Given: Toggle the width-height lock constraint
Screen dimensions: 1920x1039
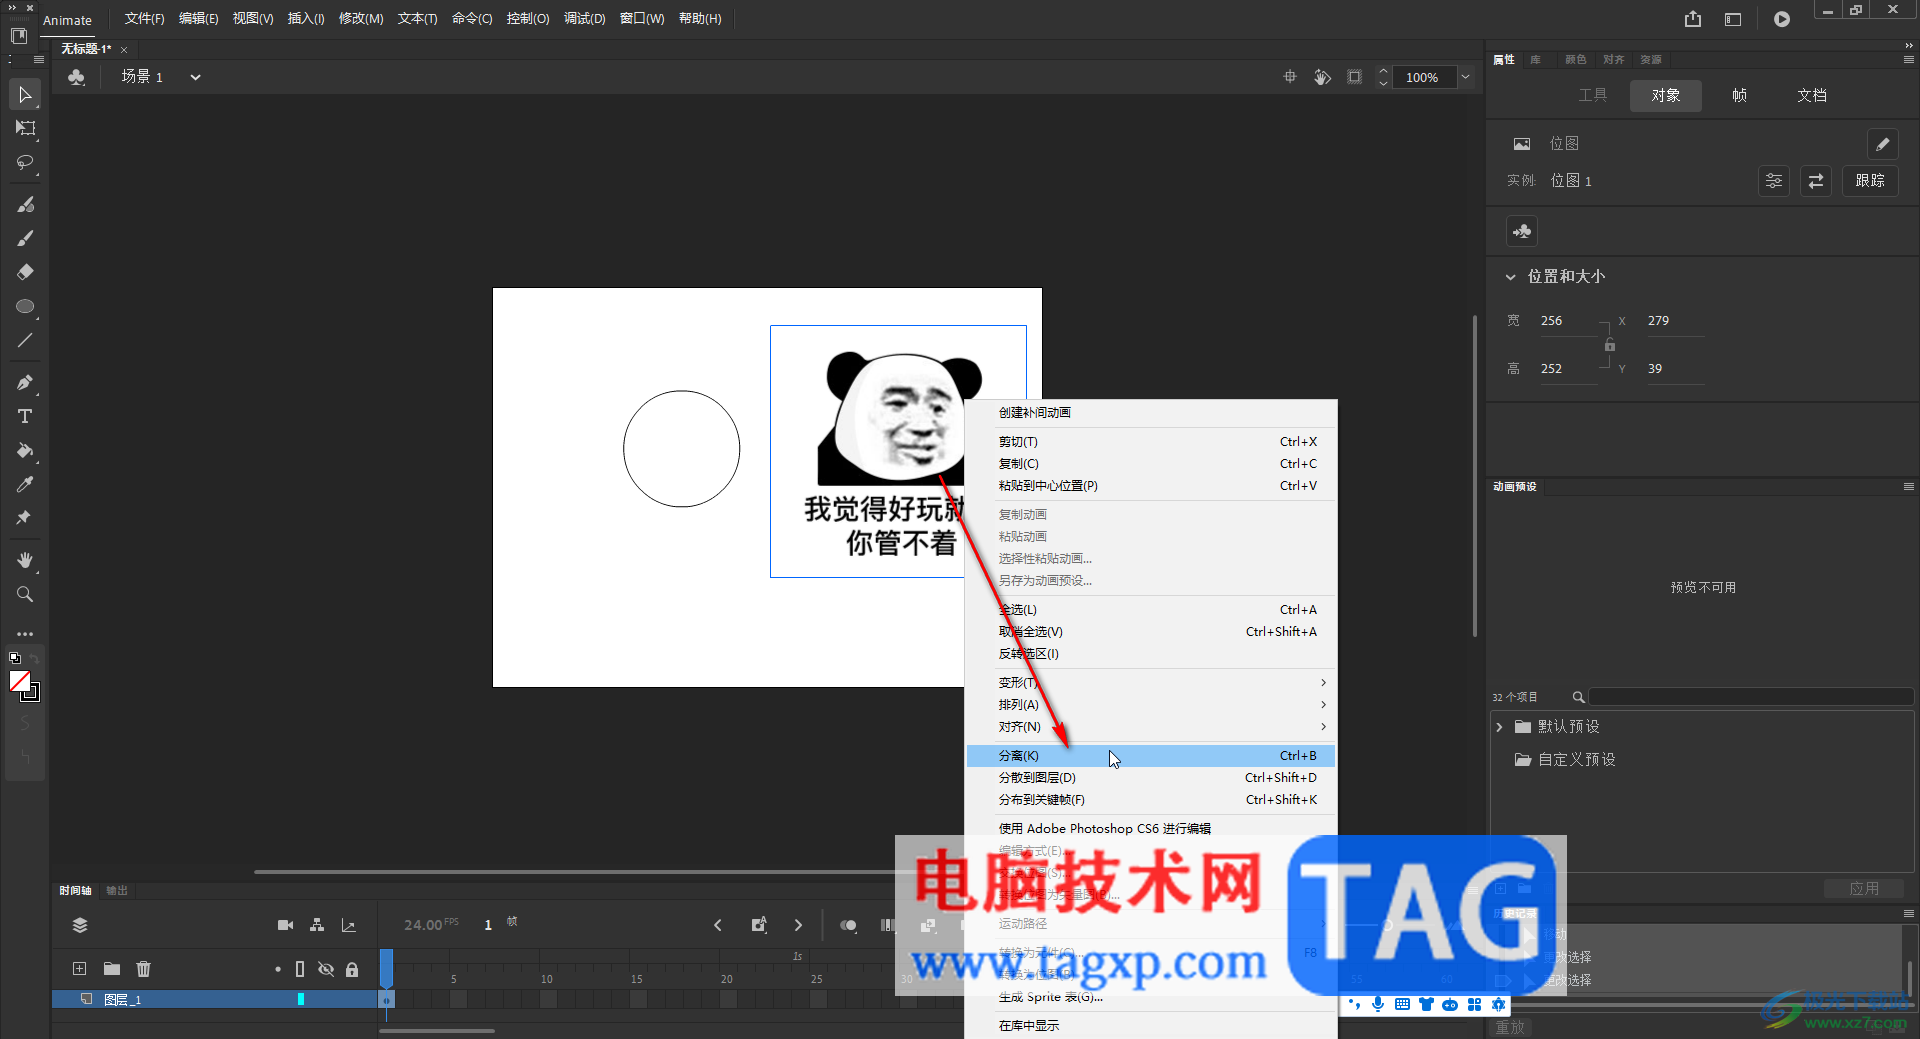Looking at the screenshot, I should [x=1609, y=345].
